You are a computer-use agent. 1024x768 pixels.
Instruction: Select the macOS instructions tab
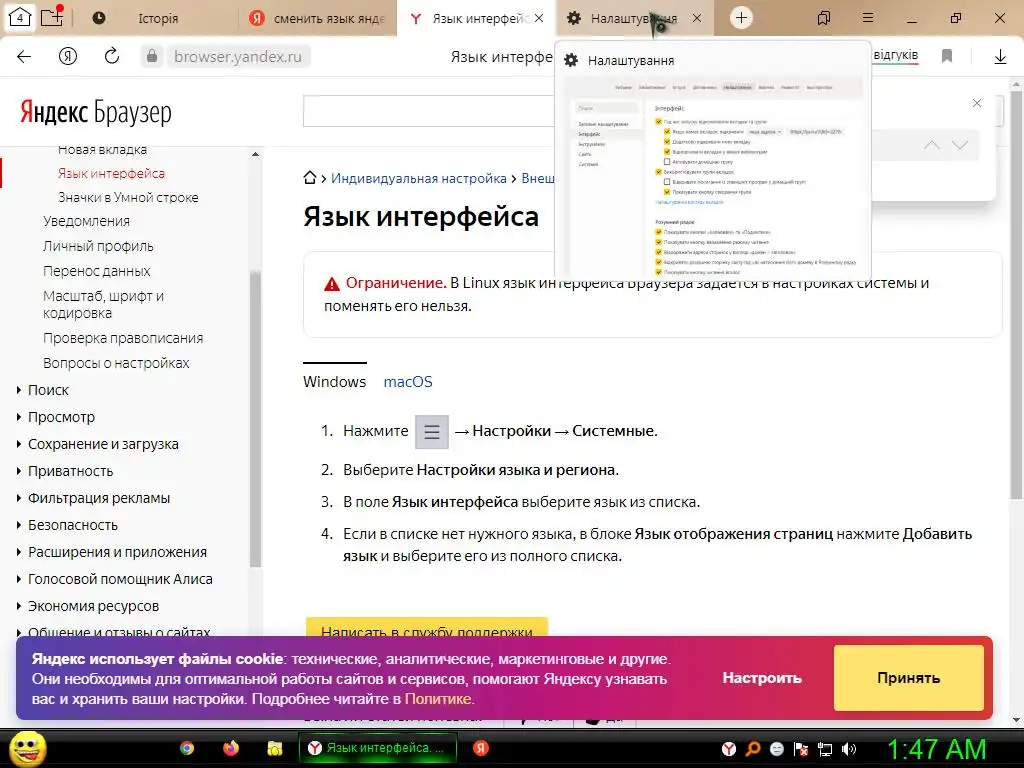point(408,381)
